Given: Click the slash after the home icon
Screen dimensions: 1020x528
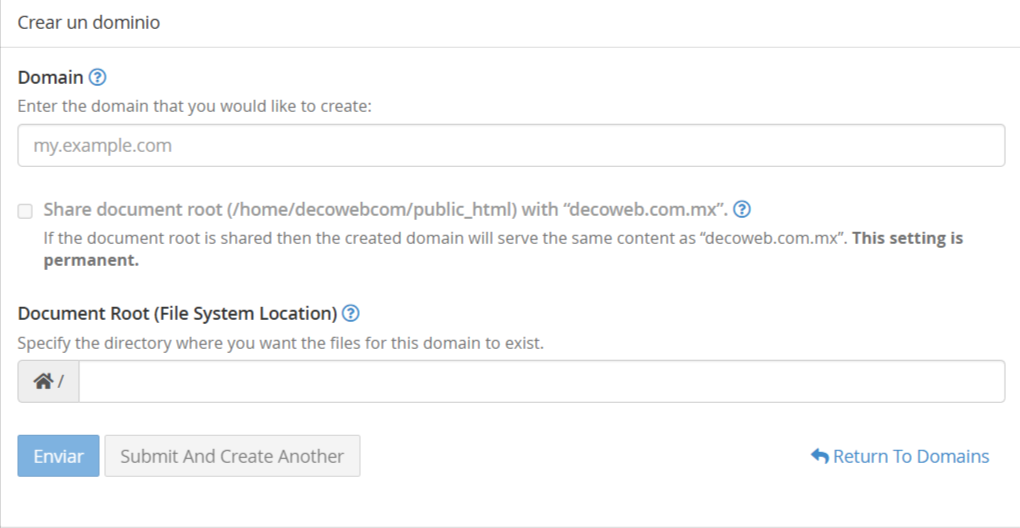Looking at the screenshot, I should point(61,382).
